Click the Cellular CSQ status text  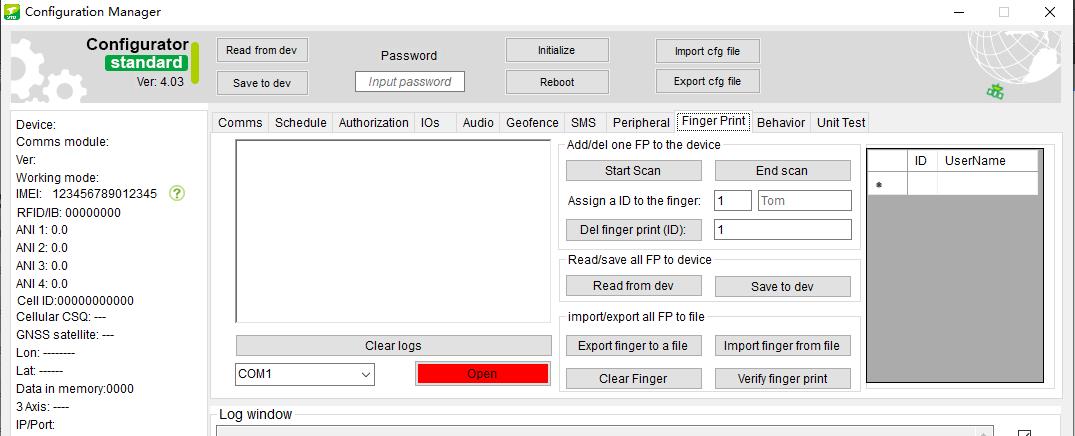click(61, 317)
